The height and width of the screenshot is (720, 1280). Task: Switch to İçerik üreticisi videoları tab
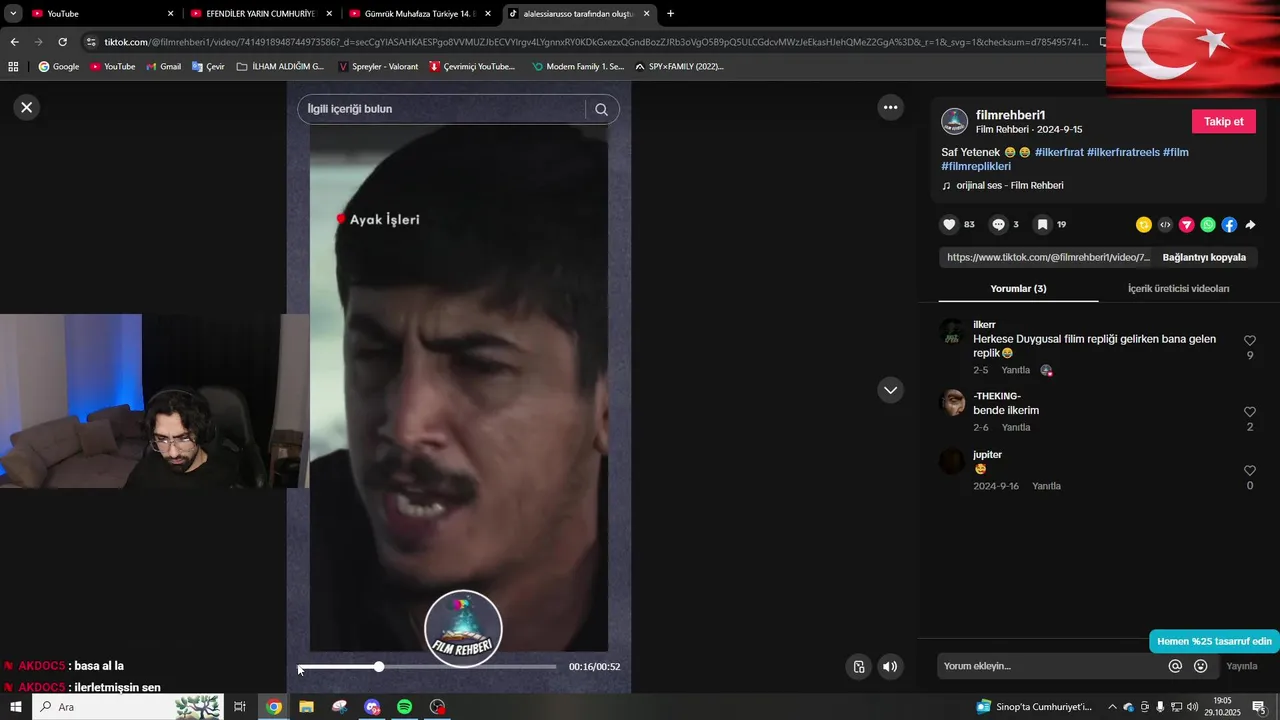[1178, 289]
